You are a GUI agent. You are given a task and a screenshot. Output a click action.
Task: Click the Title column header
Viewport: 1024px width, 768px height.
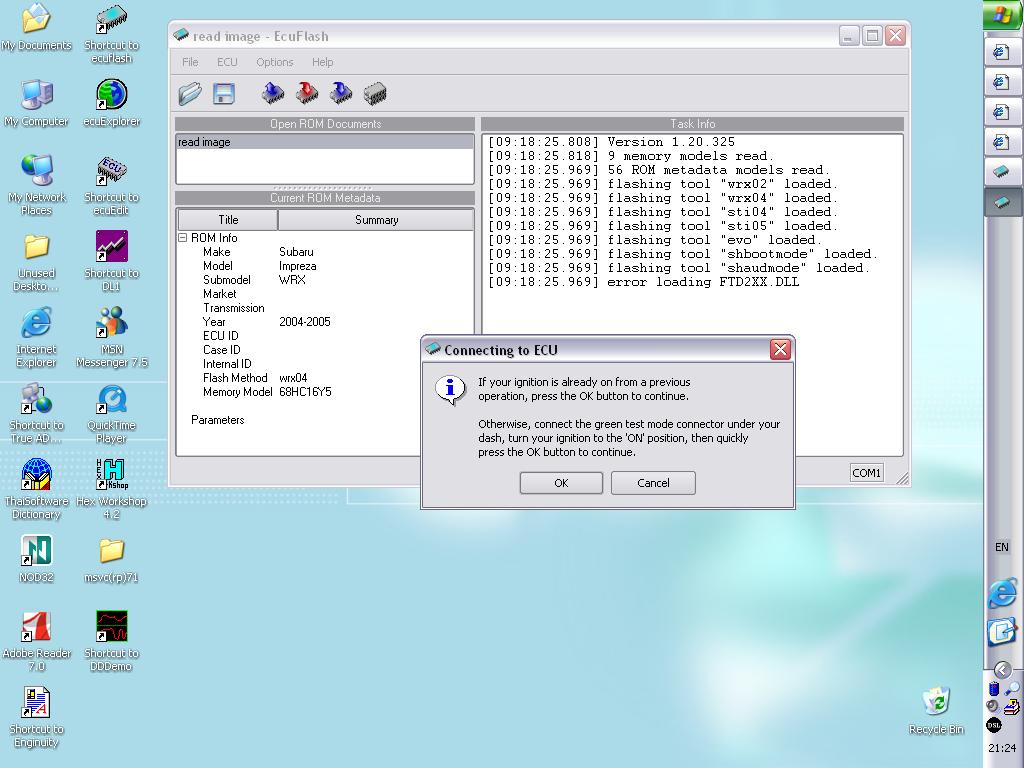coord(228,220)
